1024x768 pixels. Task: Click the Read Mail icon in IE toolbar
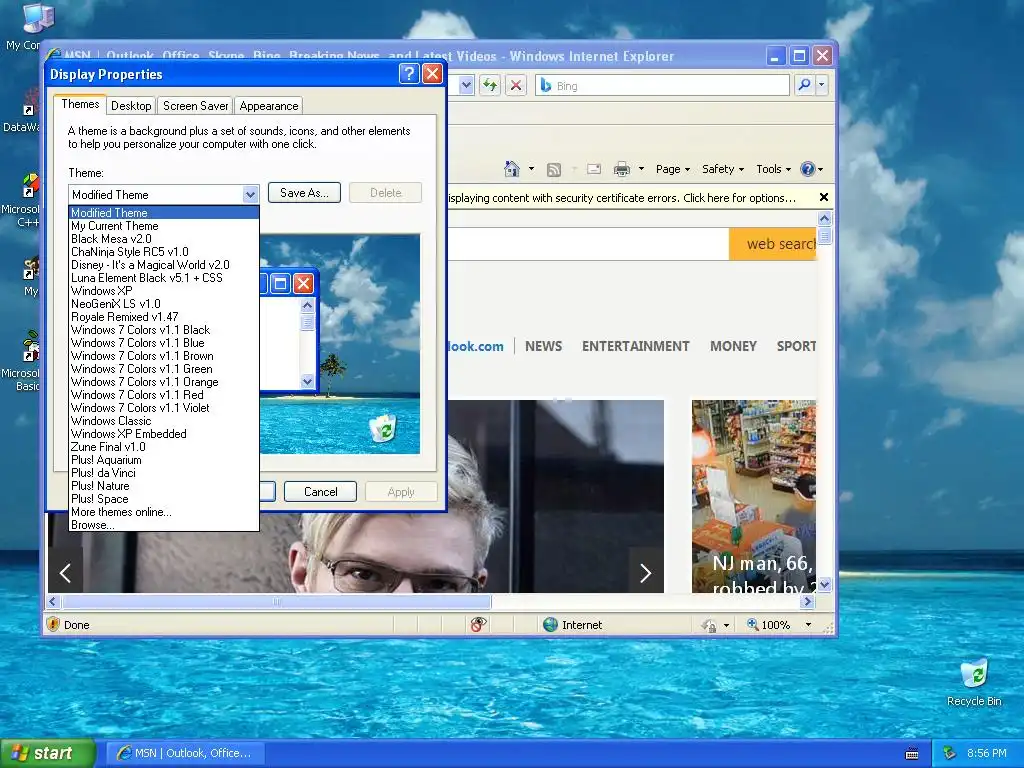click(x=594, y=169)
